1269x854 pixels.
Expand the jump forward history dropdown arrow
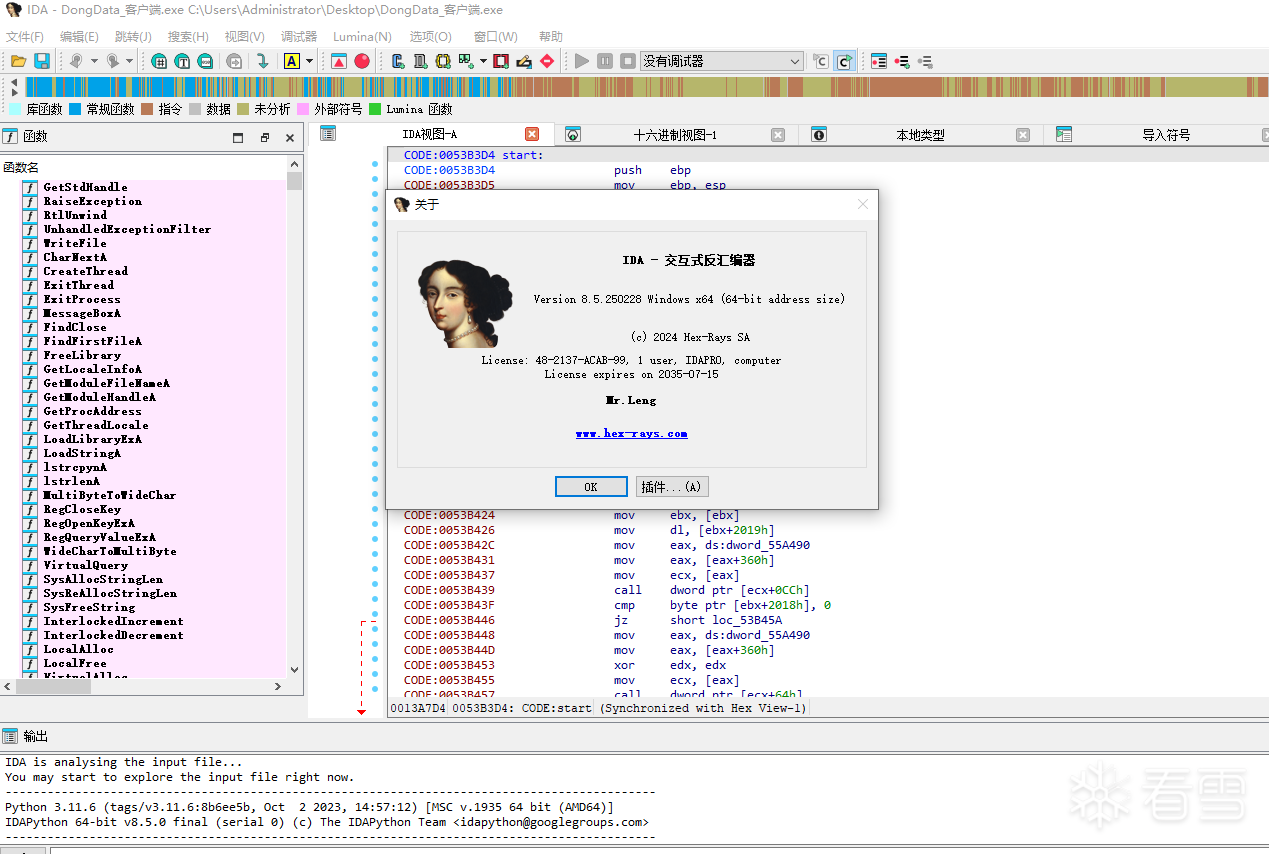(x=132, y=61)
